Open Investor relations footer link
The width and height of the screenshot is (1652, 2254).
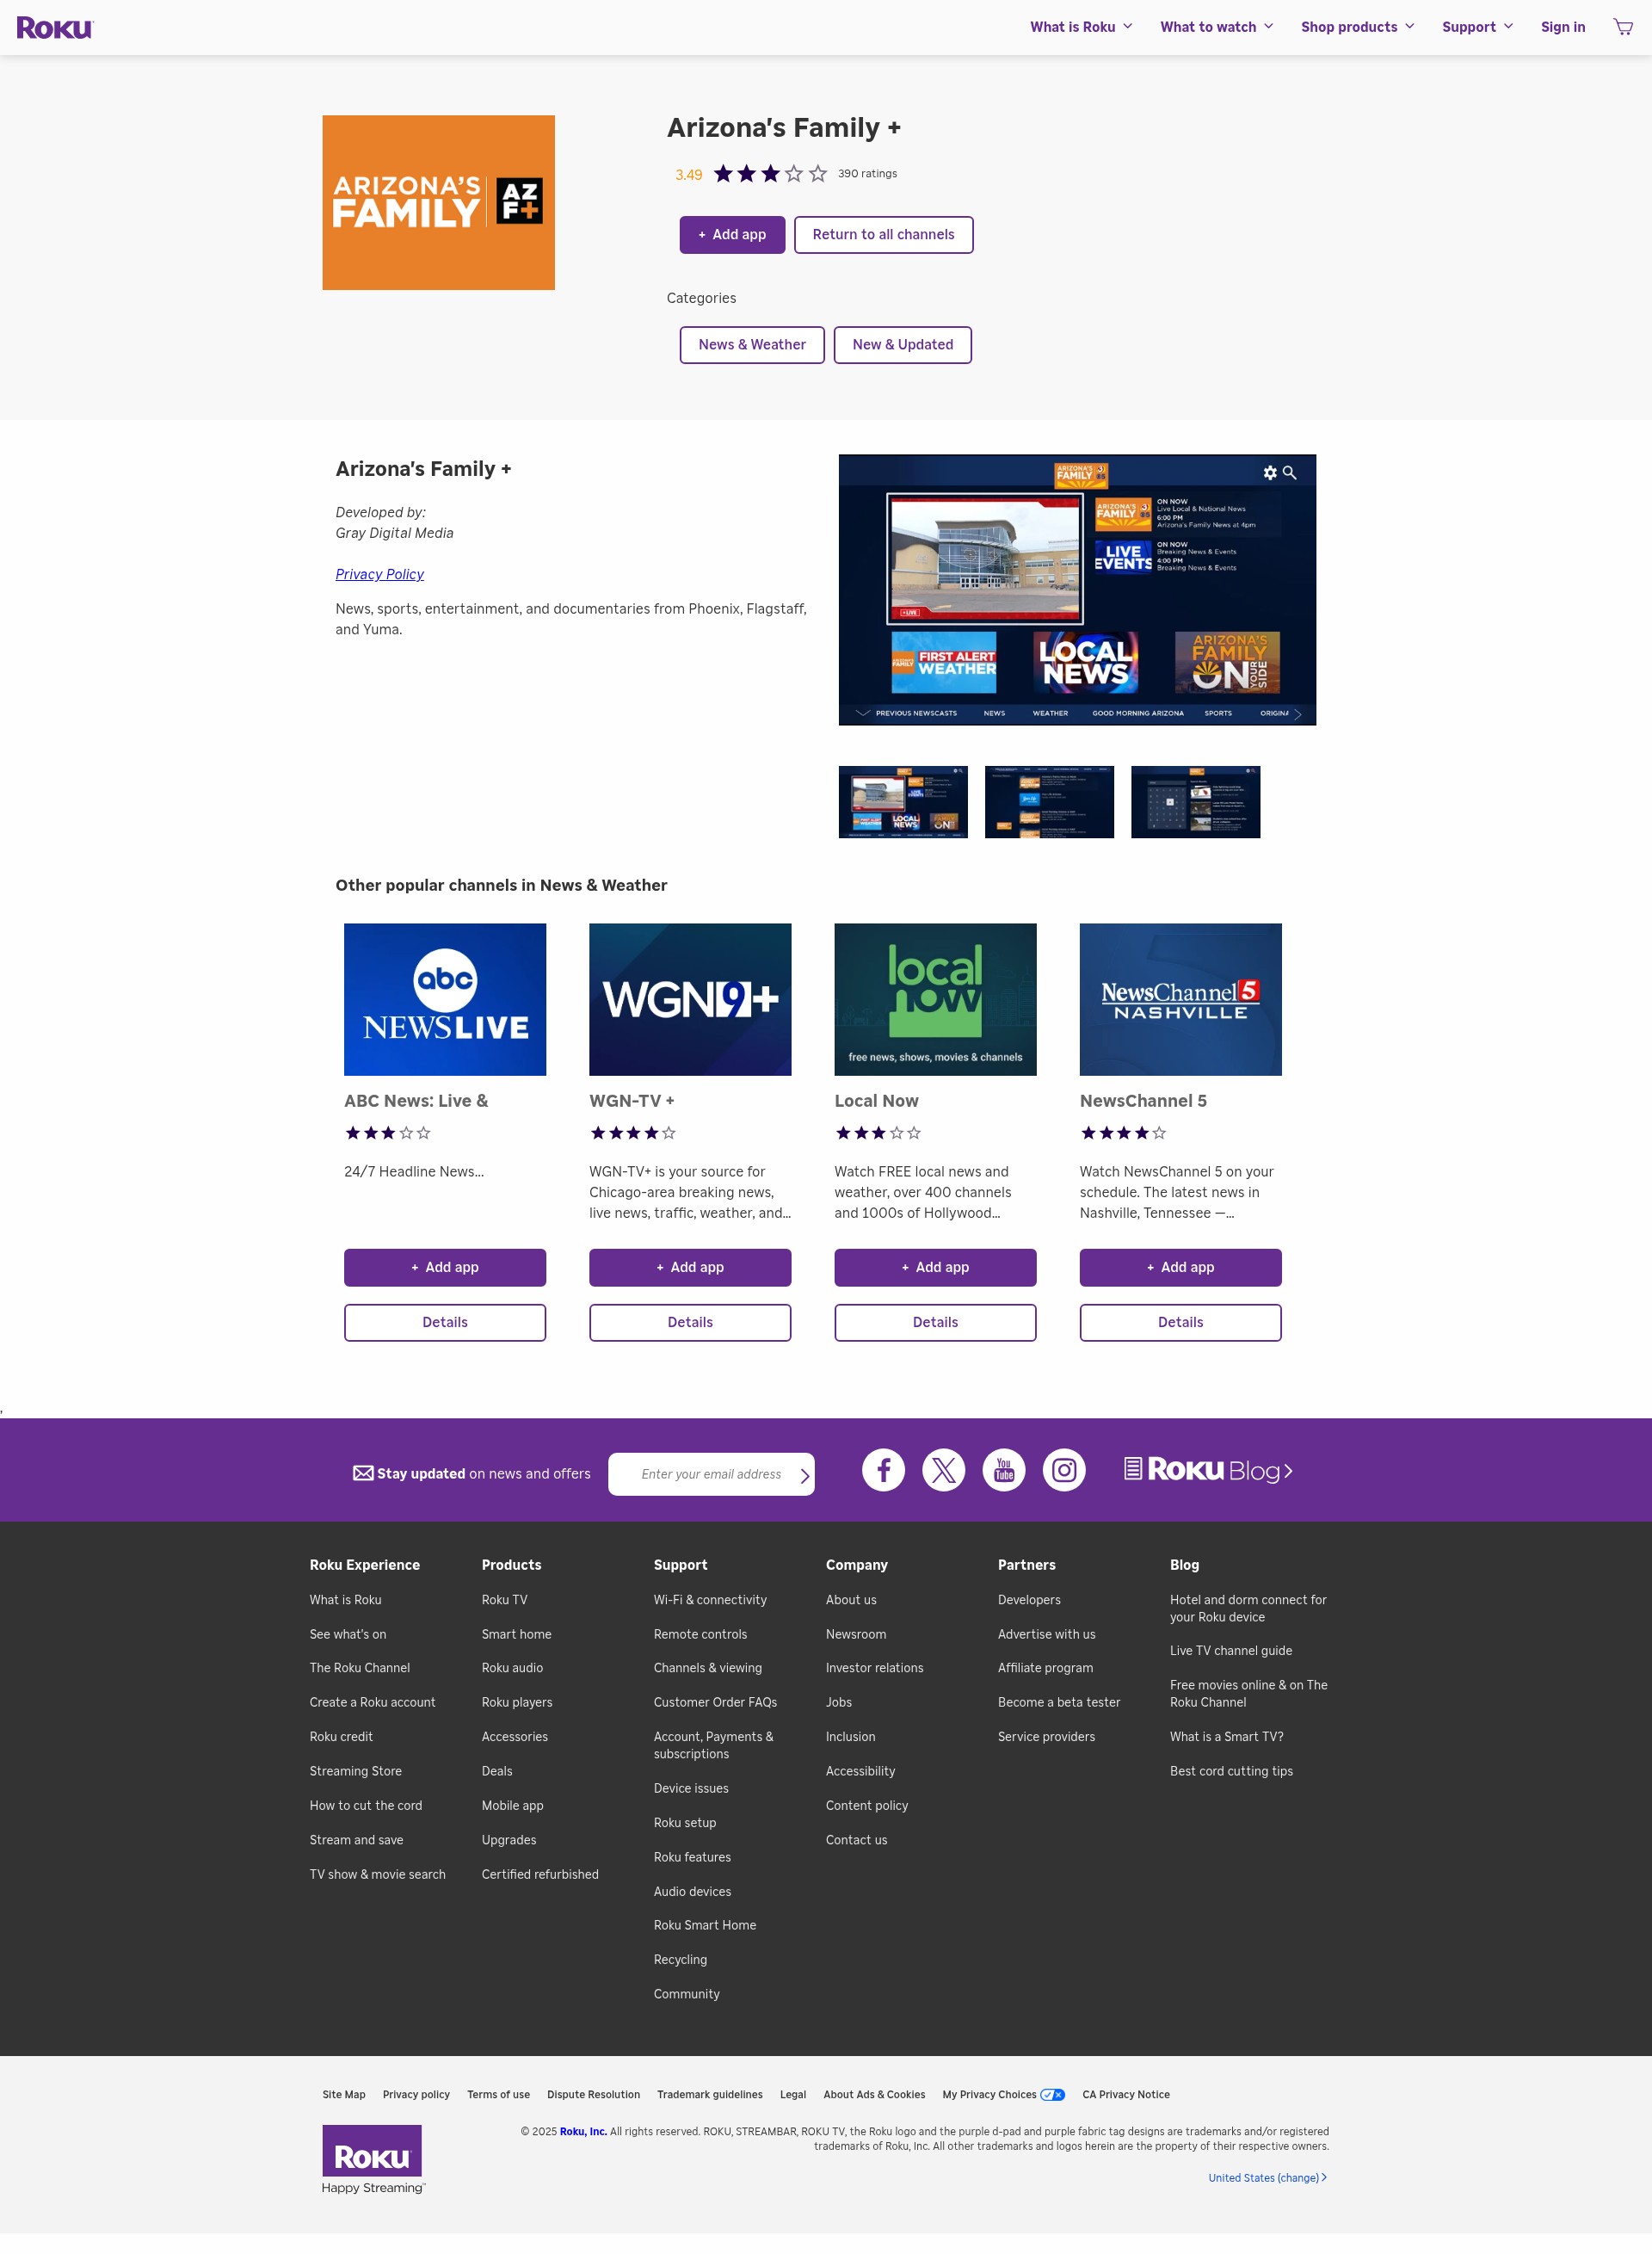pos(874,1668)
